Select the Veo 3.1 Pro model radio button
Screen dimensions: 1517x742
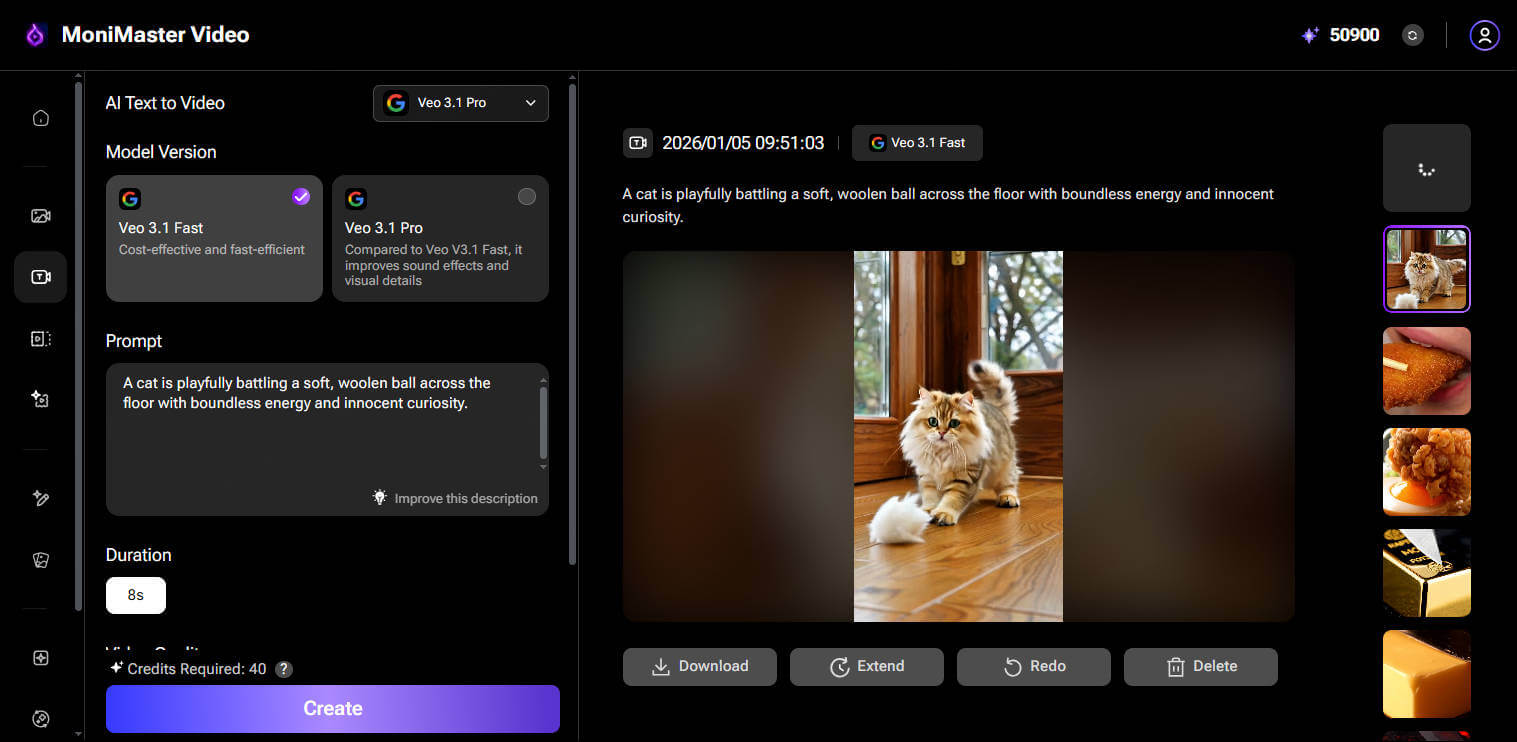tap(527, 197)
